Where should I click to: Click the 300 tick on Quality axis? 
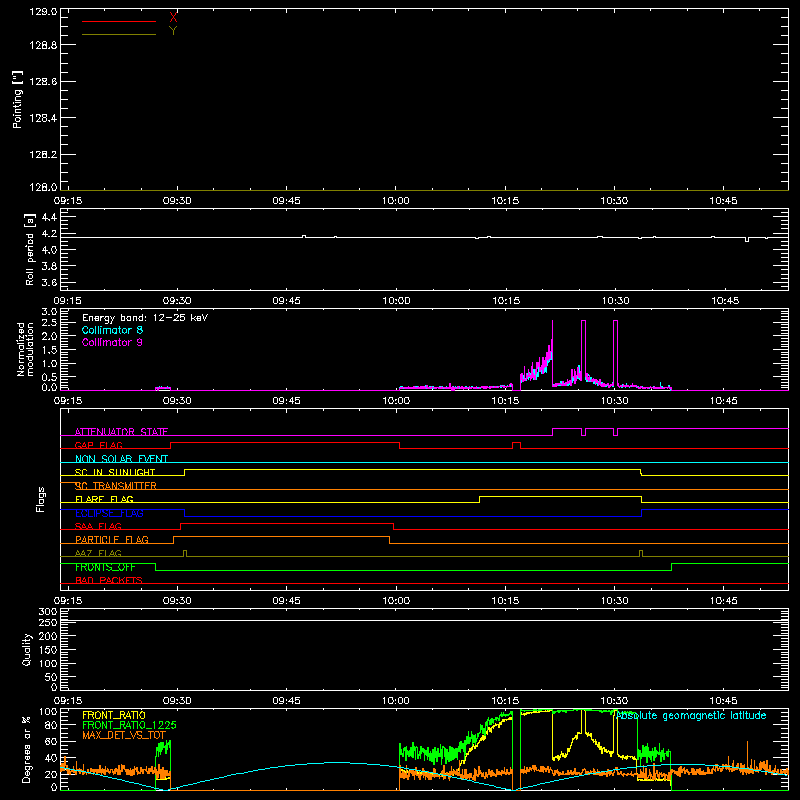(x=48, y=612)
